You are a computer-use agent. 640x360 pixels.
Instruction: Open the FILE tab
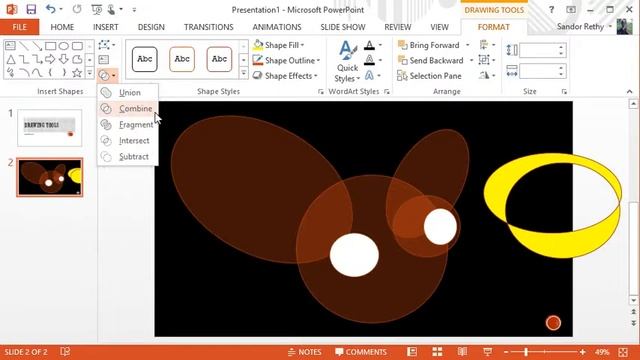[20, 27]
